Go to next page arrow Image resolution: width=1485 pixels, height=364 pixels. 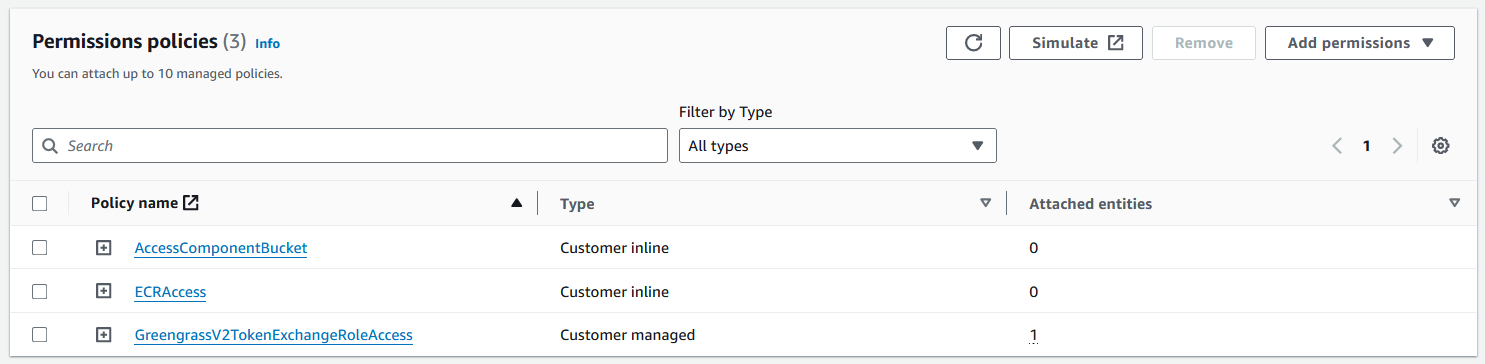1397,146
